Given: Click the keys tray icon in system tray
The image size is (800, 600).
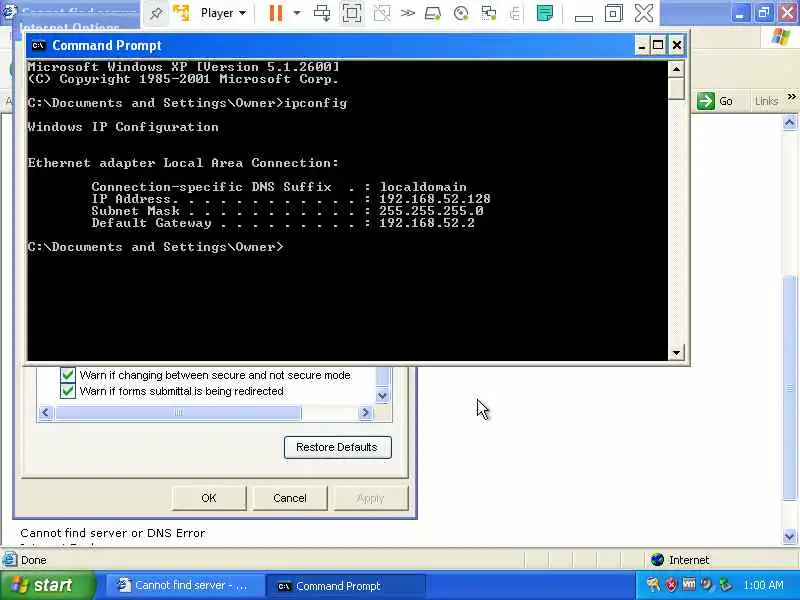Looking at the screenshot, I should [653, 585].
